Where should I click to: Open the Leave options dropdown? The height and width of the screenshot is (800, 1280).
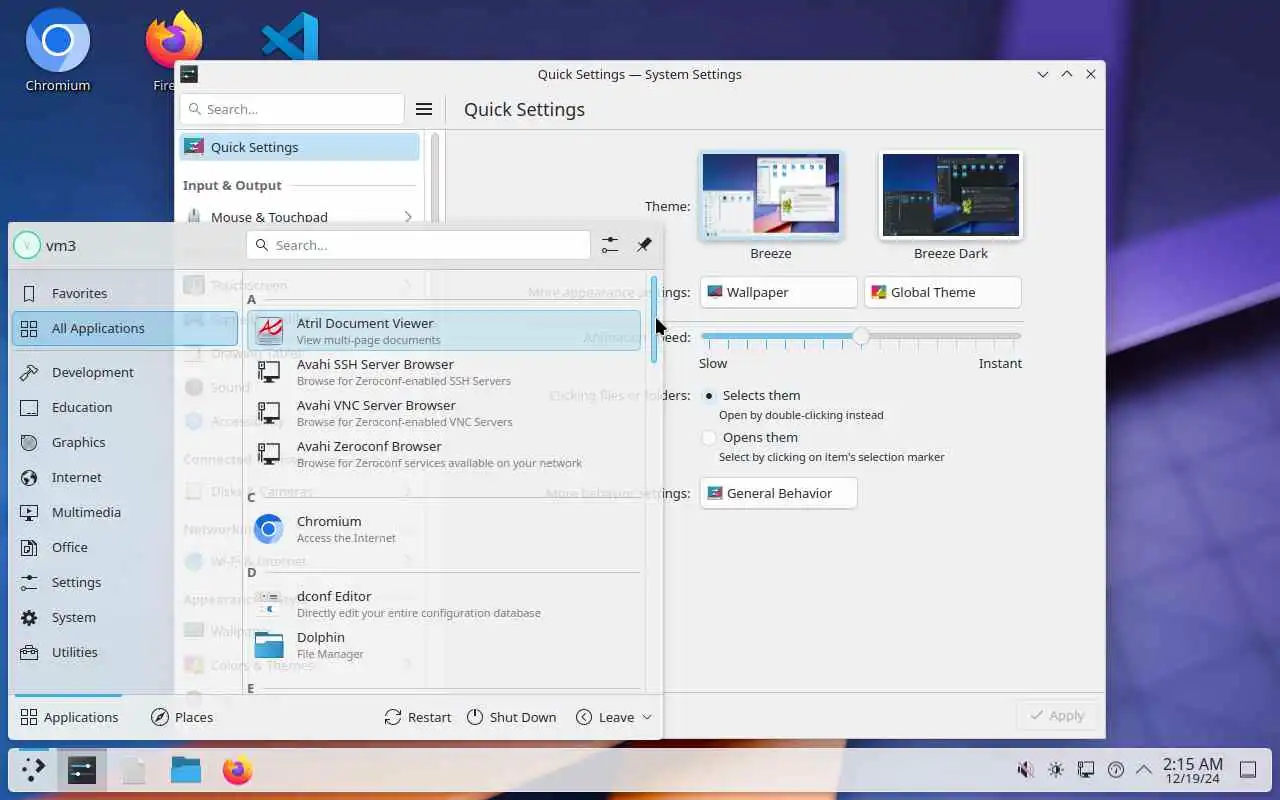pos(614,717)
